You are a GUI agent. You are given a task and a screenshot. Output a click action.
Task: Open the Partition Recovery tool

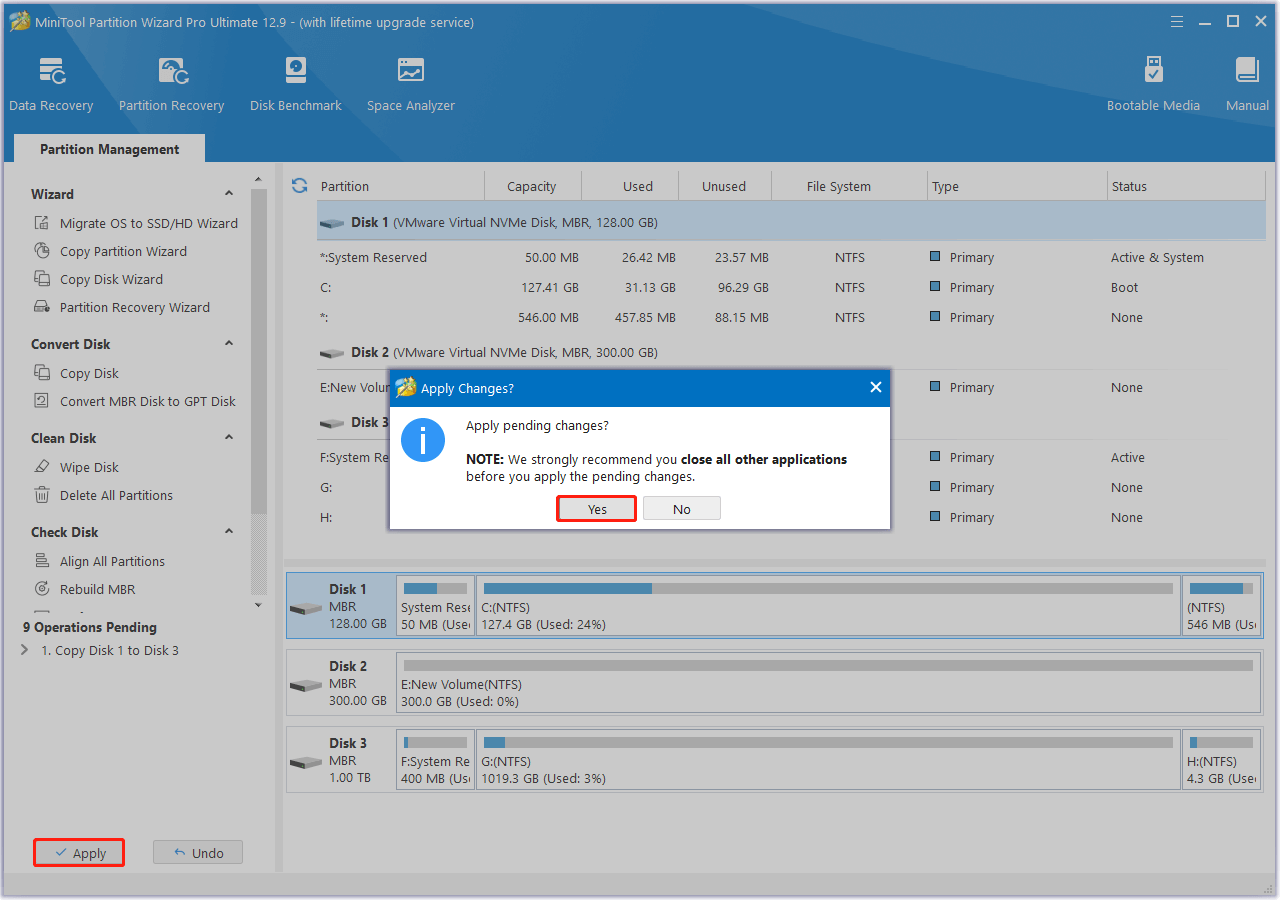[x=171, y=80]
